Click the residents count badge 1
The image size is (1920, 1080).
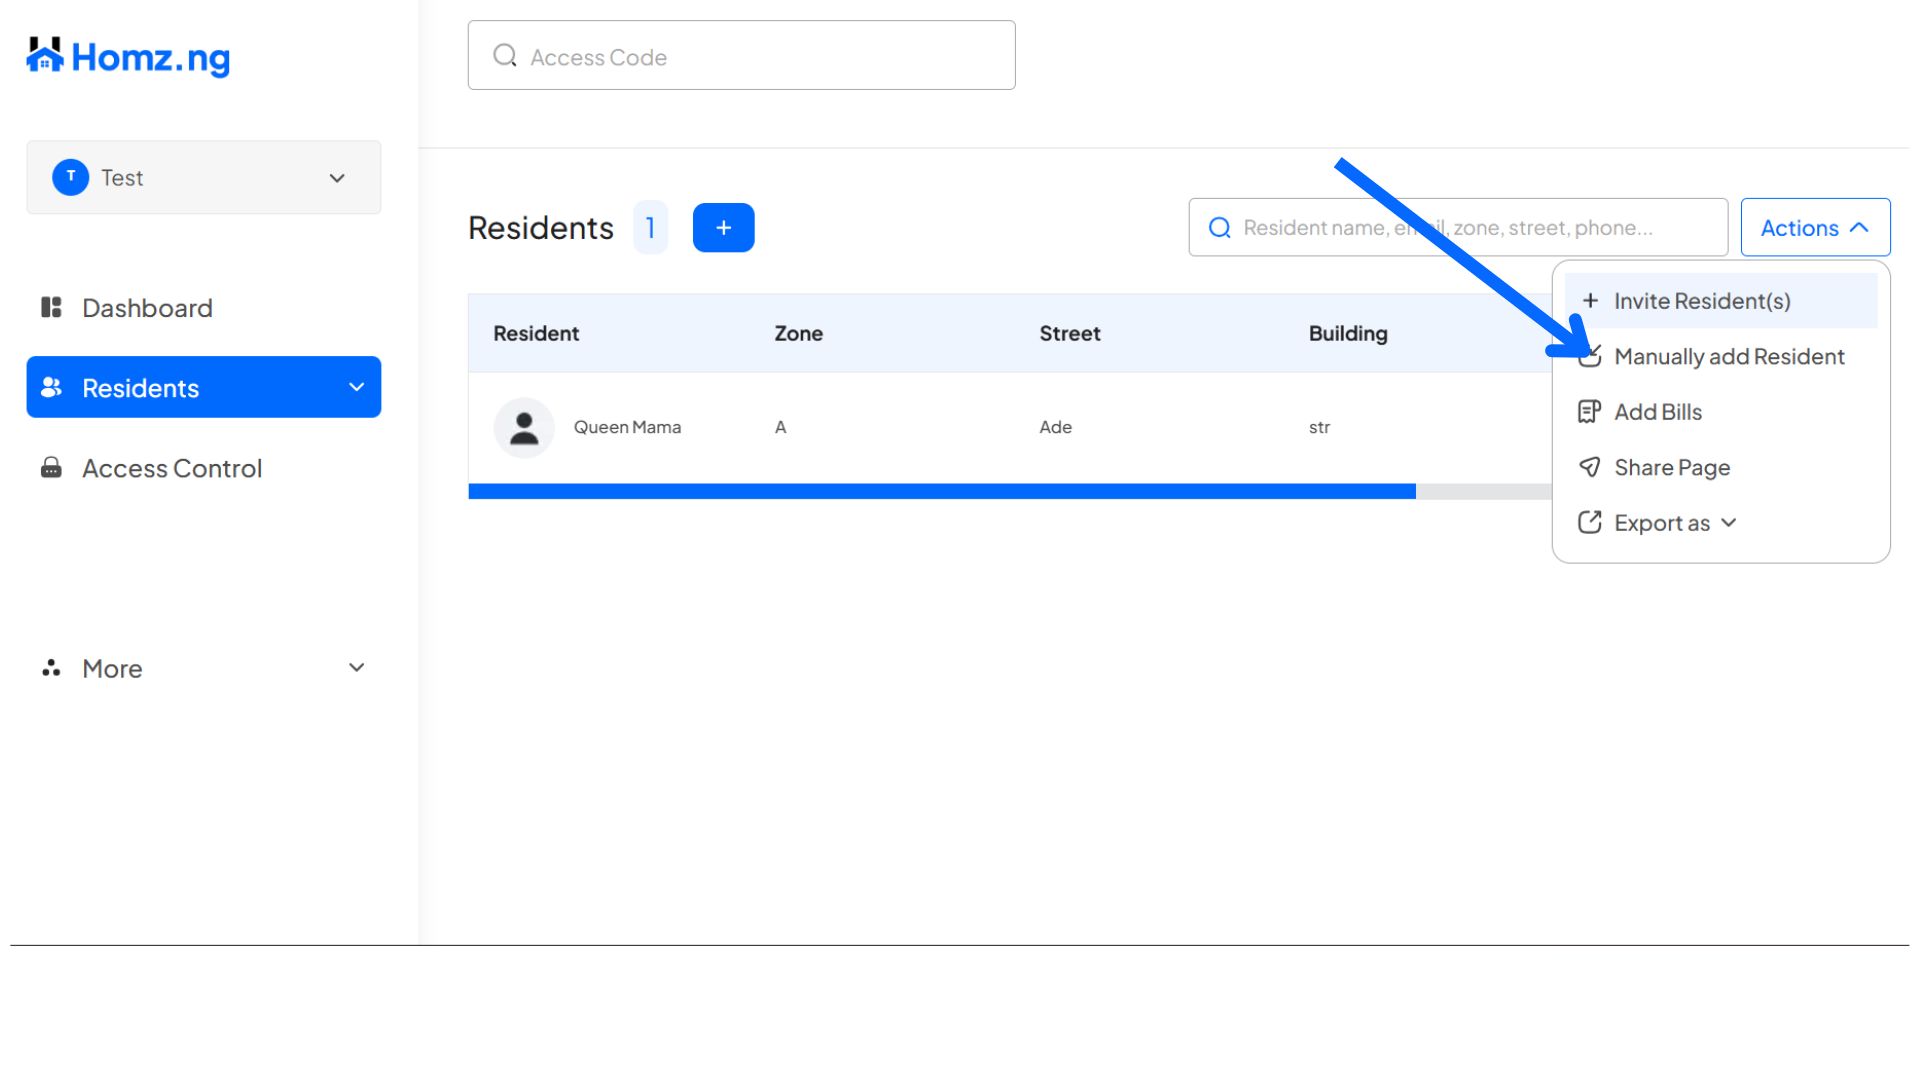click(x=650, y=227)
